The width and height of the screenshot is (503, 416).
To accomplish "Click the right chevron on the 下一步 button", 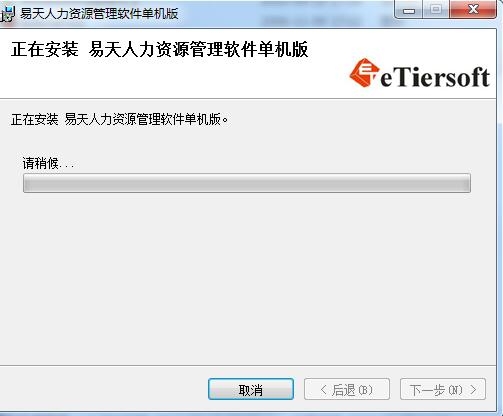I will [x=473, y=389].
